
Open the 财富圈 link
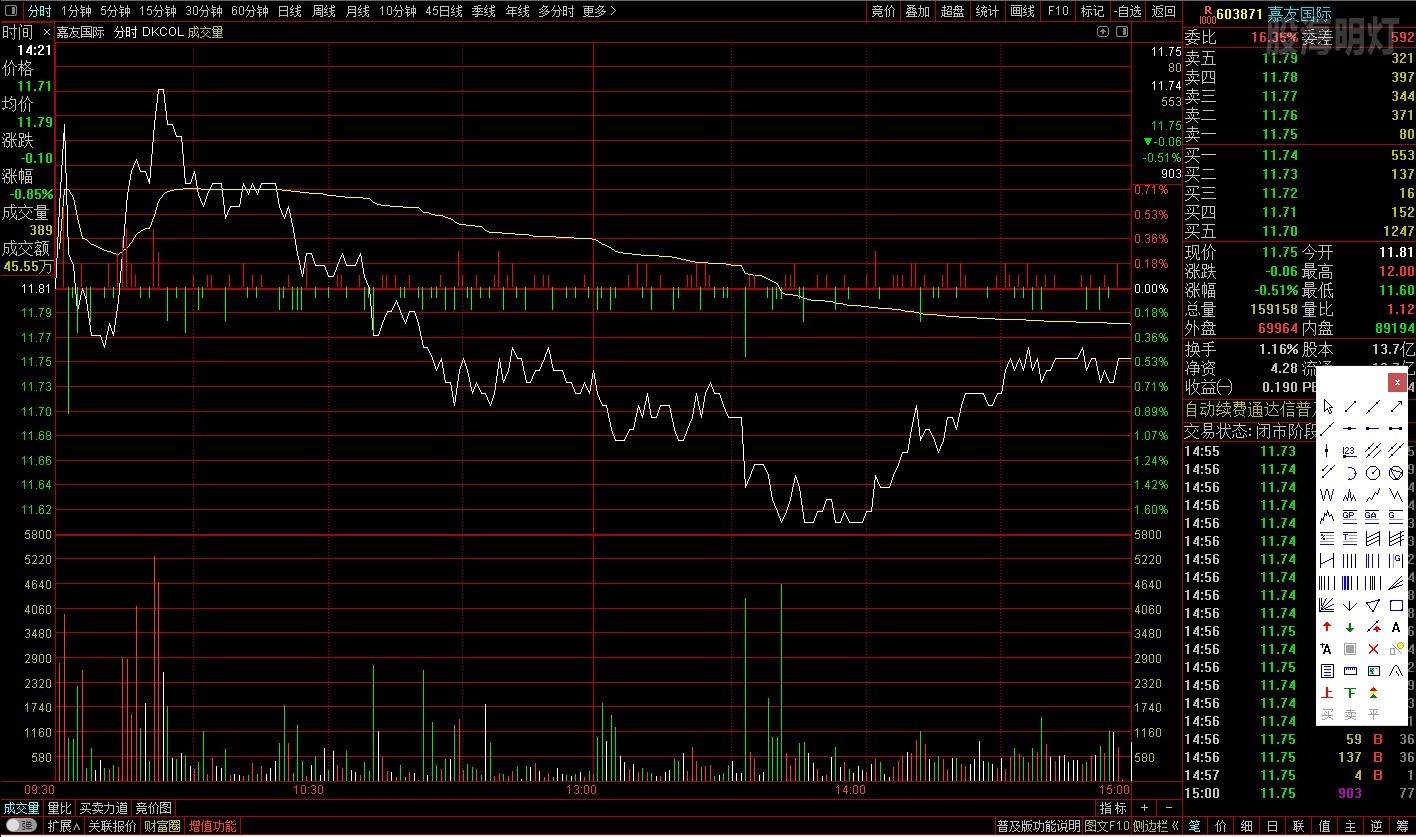point(162,826)
